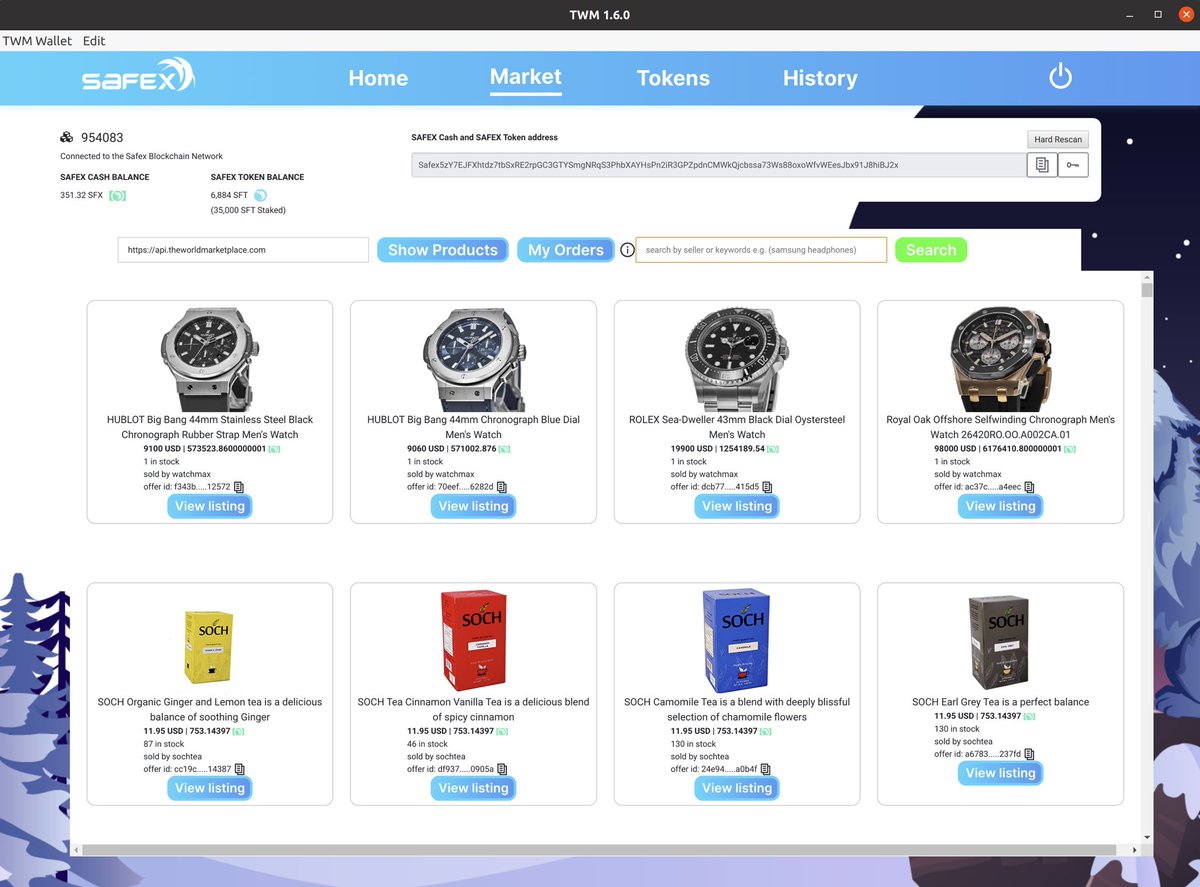Click the 351.32 SFX balance text

coord(82,195)
